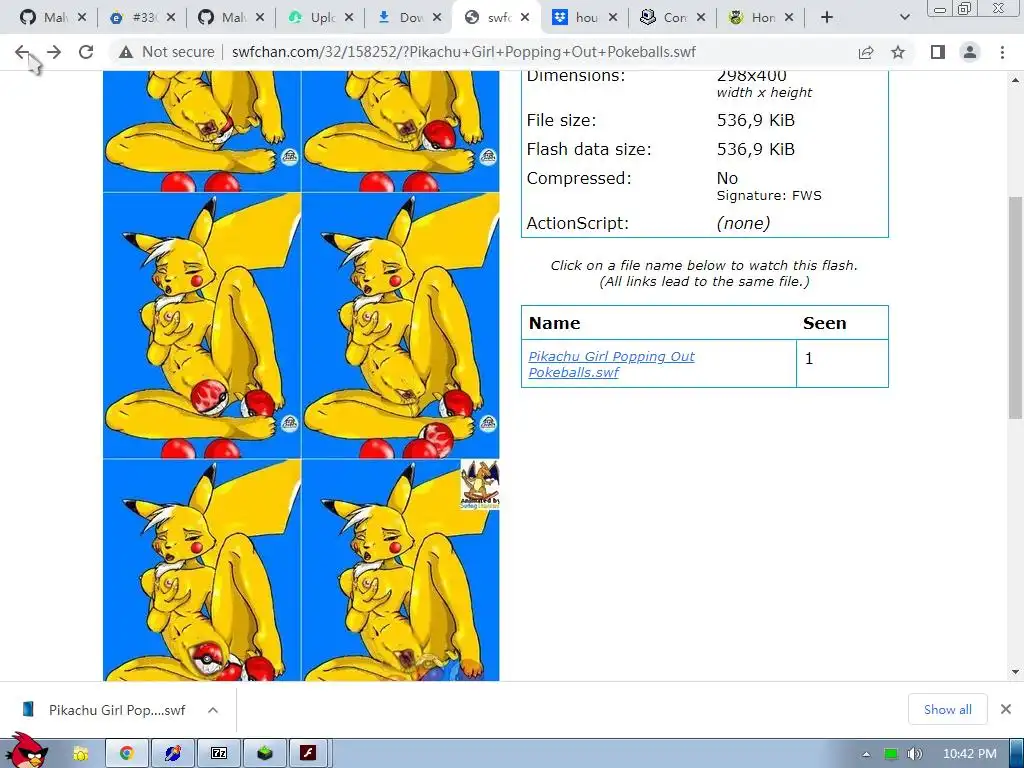
Task: Select the Compressed value No
Action: click(727, 178)
